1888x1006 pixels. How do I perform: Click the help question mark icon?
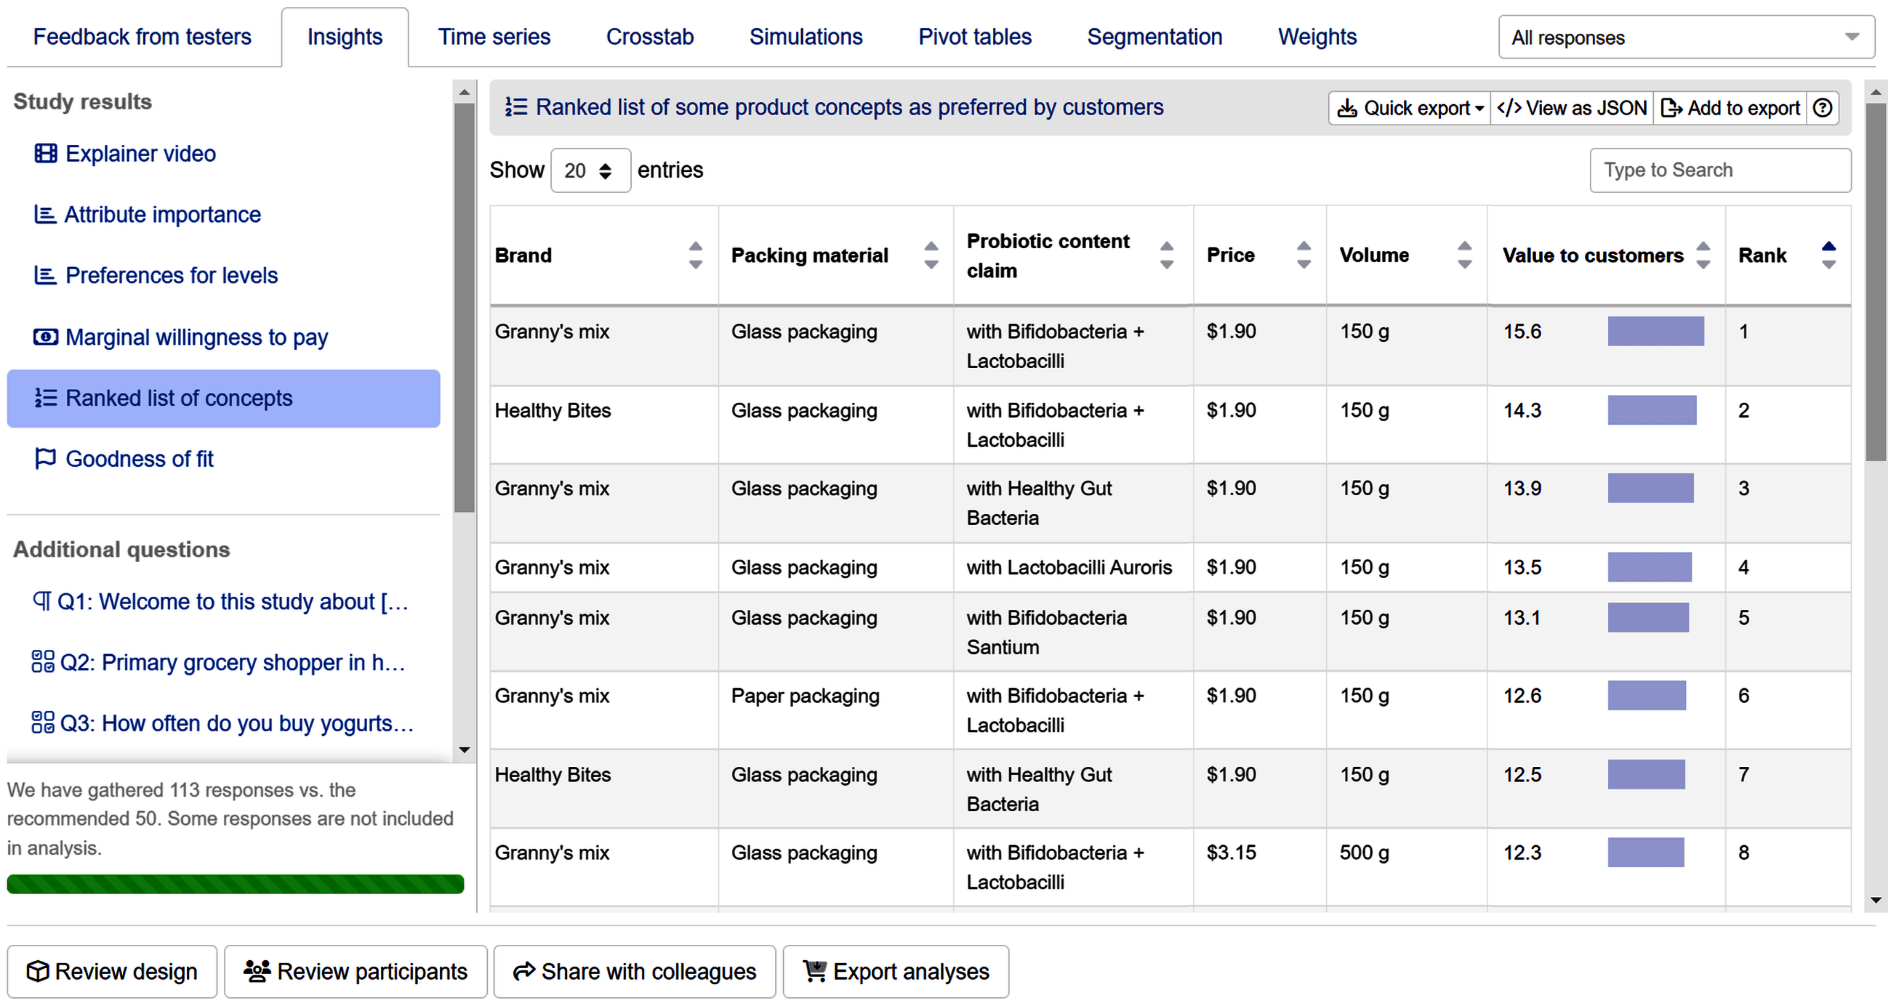pyautogui.click(x=1823, y=108)
